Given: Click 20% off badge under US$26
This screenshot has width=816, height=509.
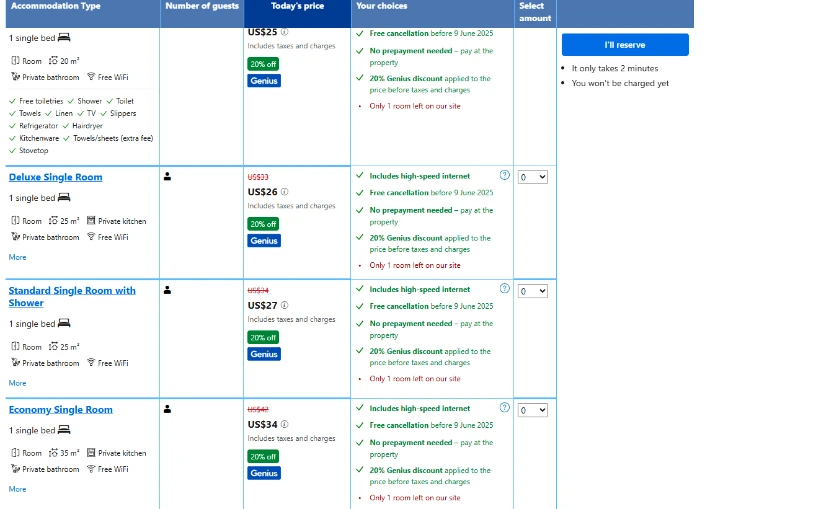Looking at the screenshot, I should pyautogui.click(x=263, y=224).
